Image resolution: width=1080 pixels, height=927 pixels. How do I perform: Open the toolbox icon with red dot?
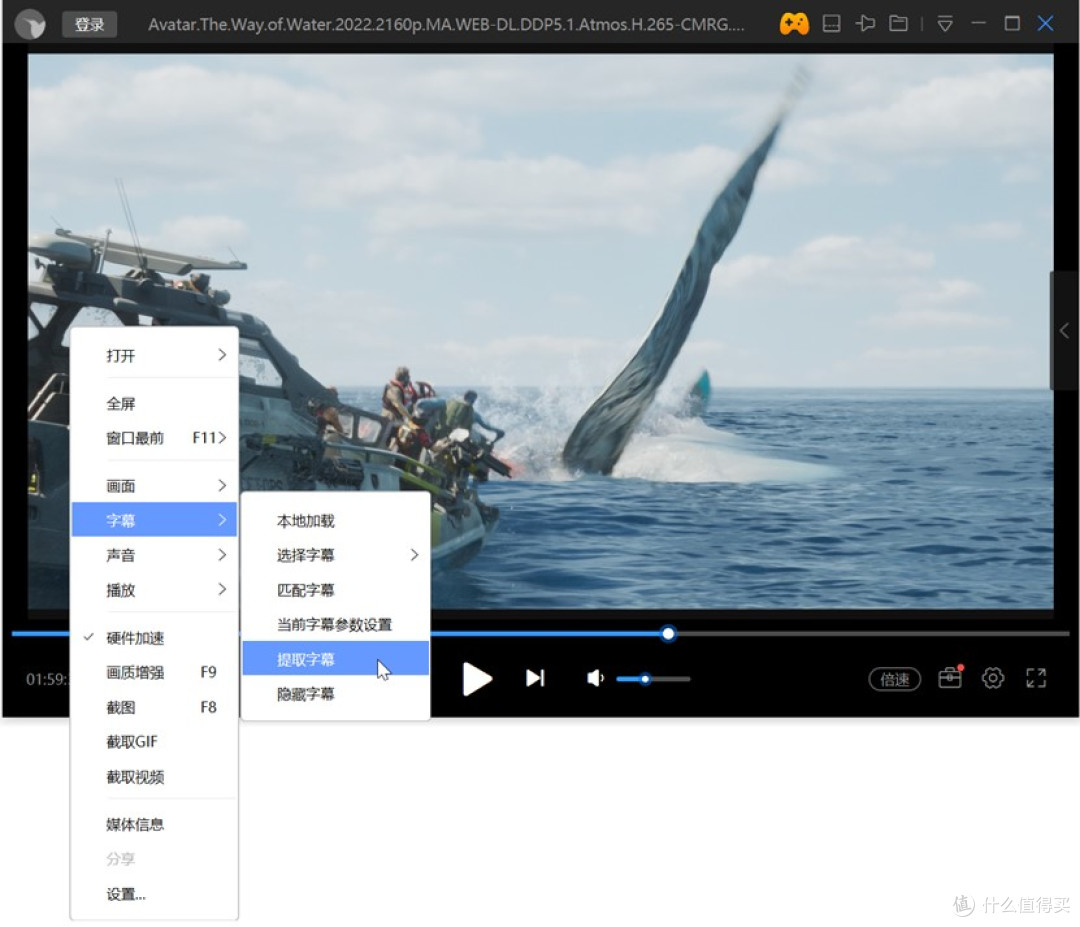[951, 678]
